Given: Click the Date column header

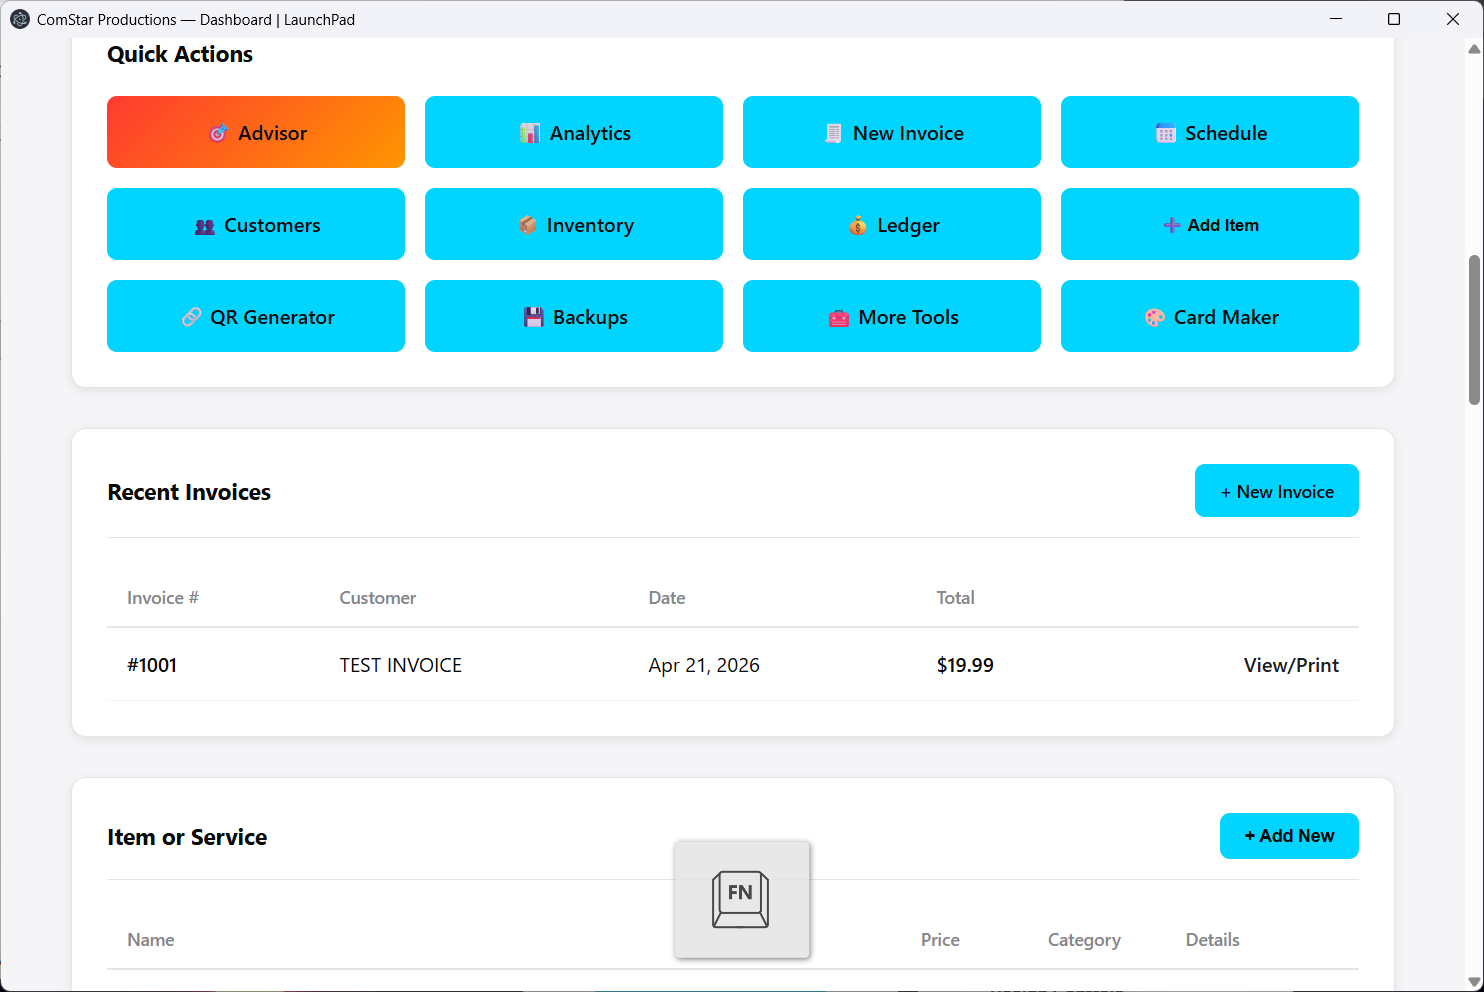Looking at the screenshot, I should (x=666, y=598).
